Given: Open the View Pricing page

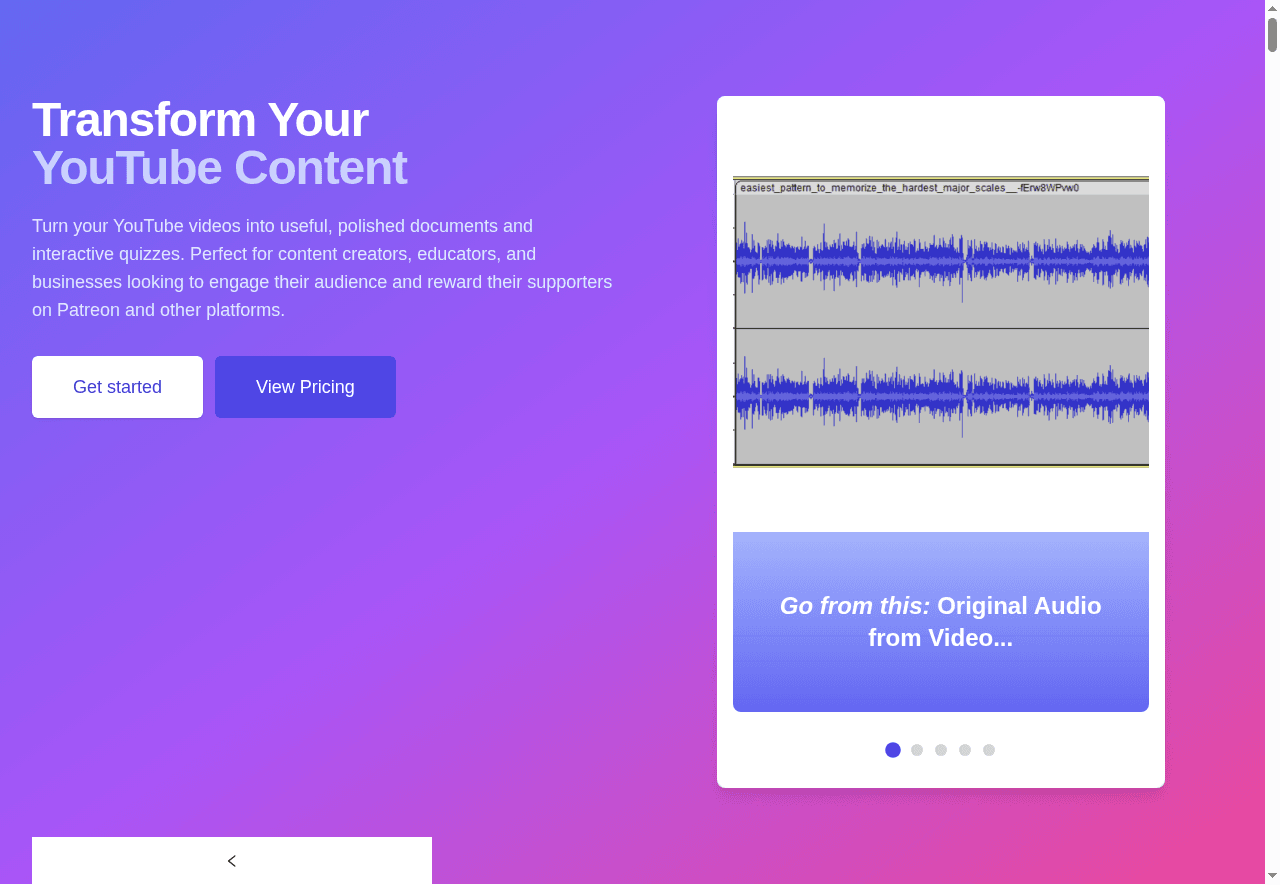Looking at the screenshot, I should coord(305,387).
